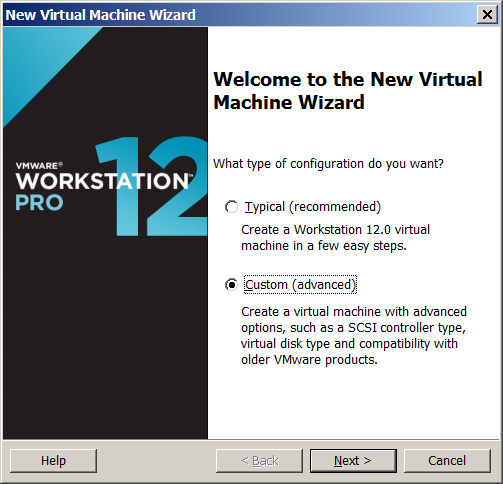This screenshot has height=484, width=503.
Task: Cancel the New Virtual Machine Wizard
Action: [x=447, y=461]
